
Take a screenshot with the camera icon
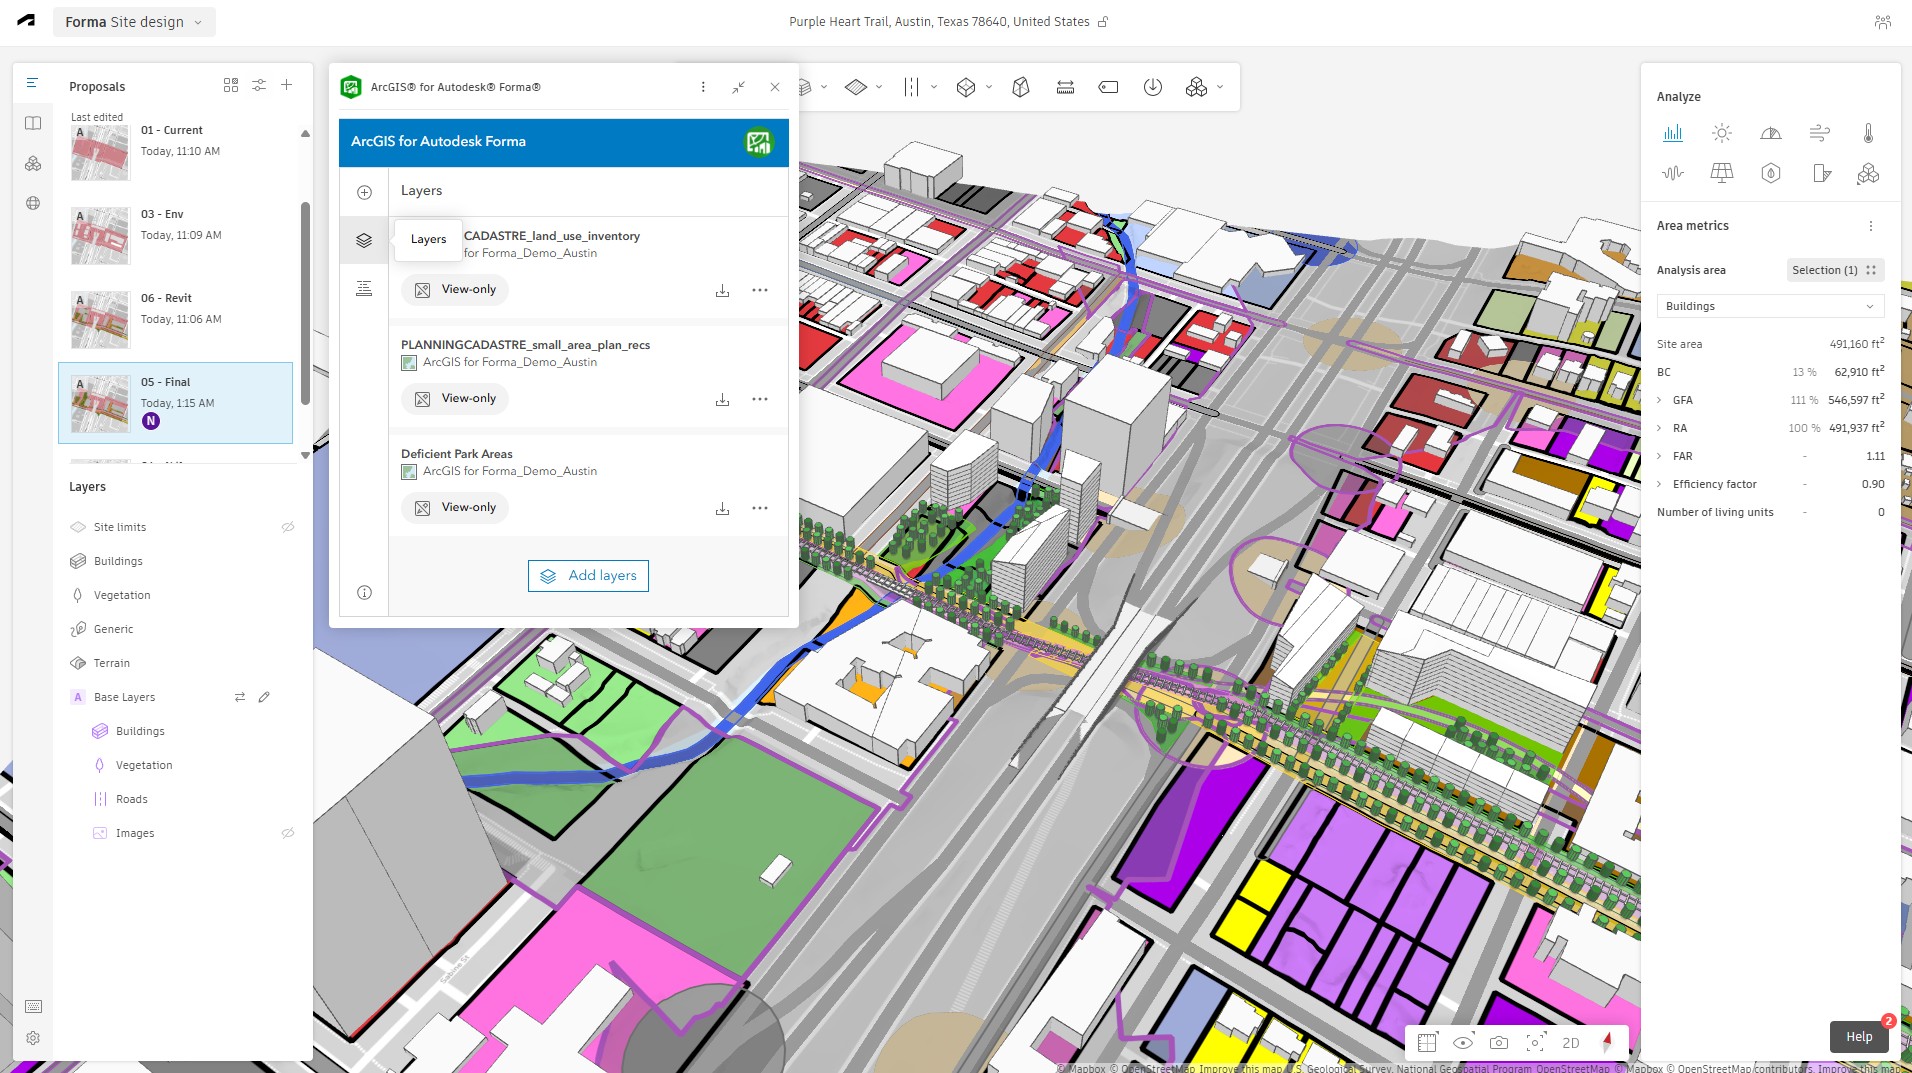coord(1499,1042)
